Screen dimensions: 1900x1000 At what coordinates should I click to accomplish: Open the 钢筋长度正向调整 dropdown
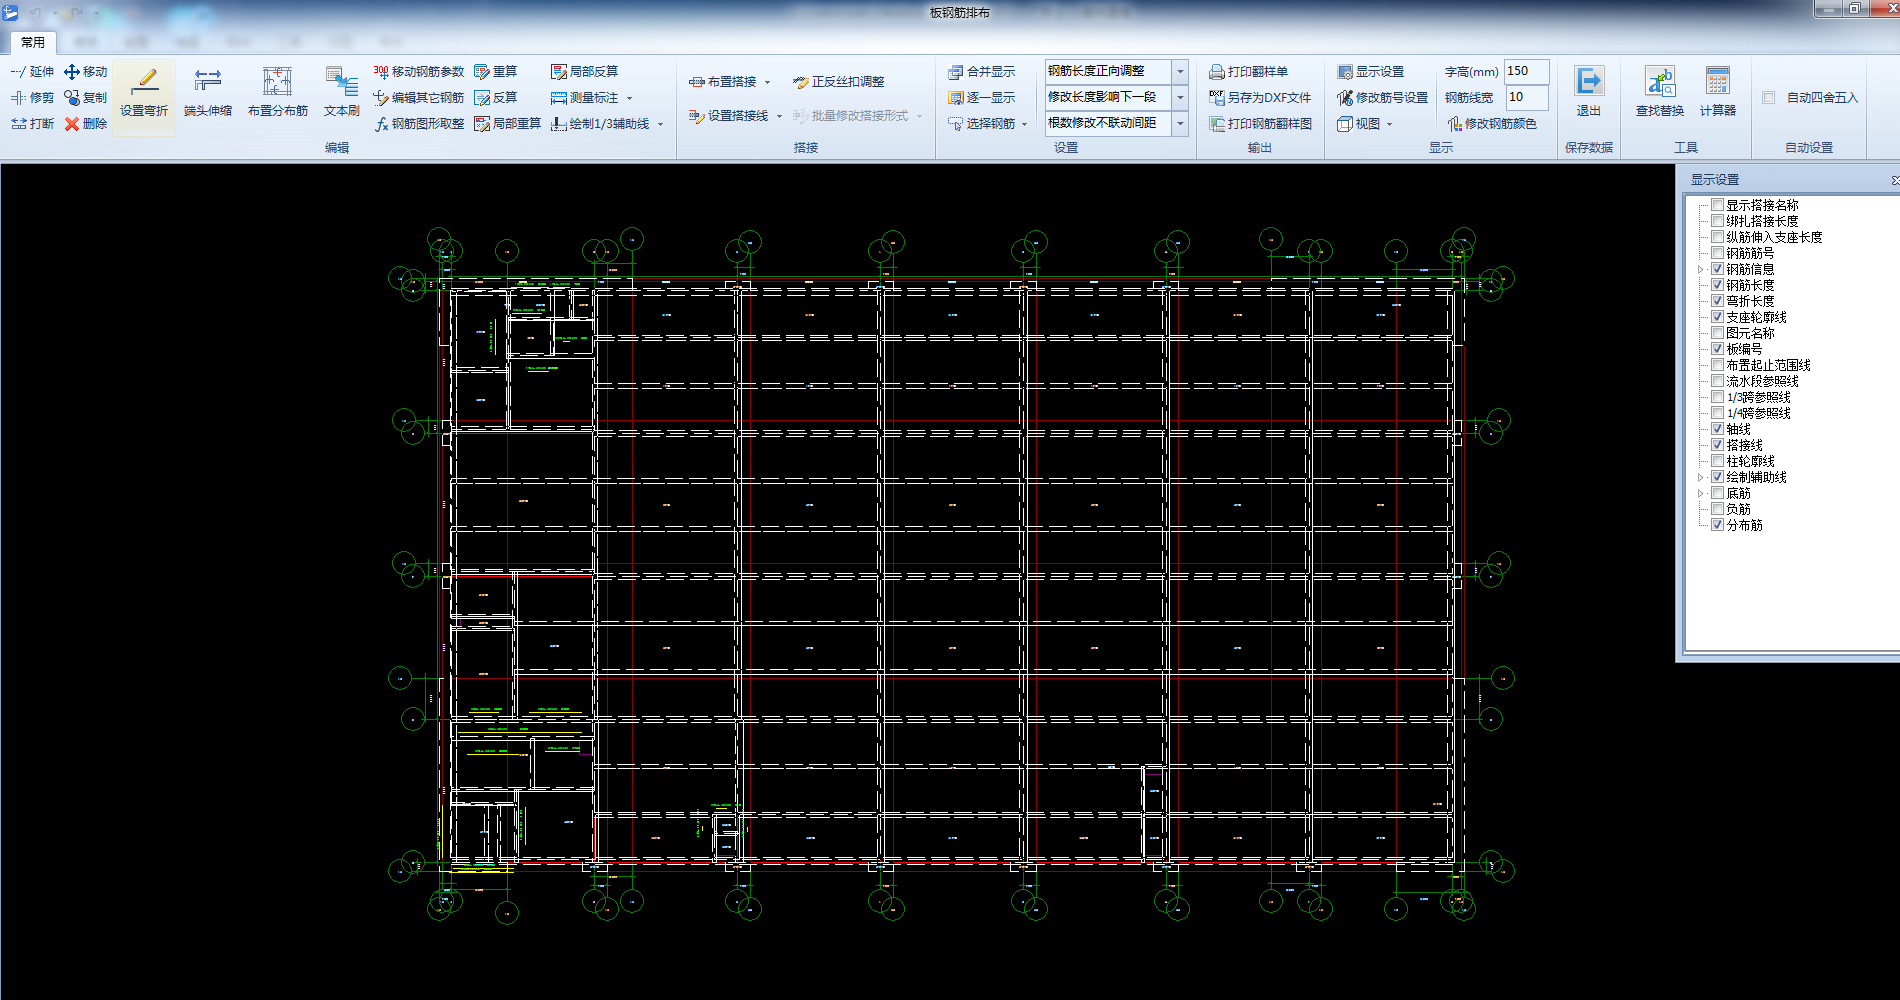tap(1180, 72)
